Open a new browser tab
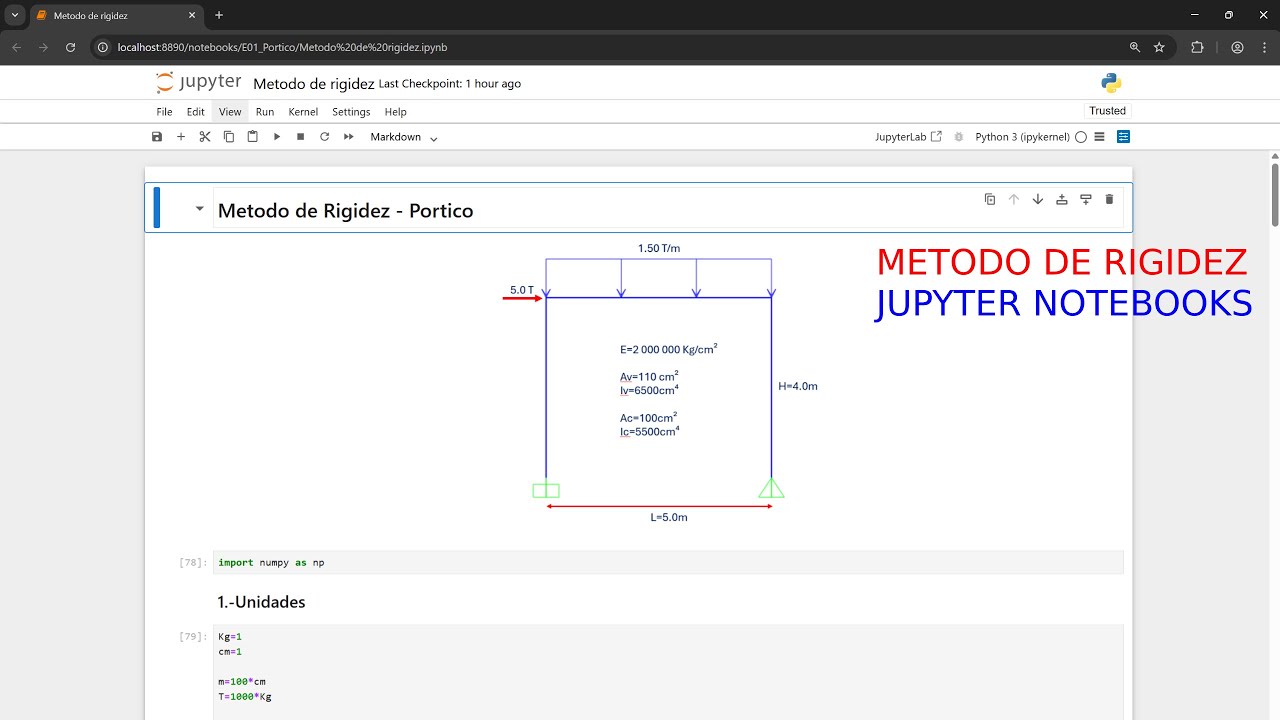This screenshot has width=1280, height=720. click(x=219, y=15)
